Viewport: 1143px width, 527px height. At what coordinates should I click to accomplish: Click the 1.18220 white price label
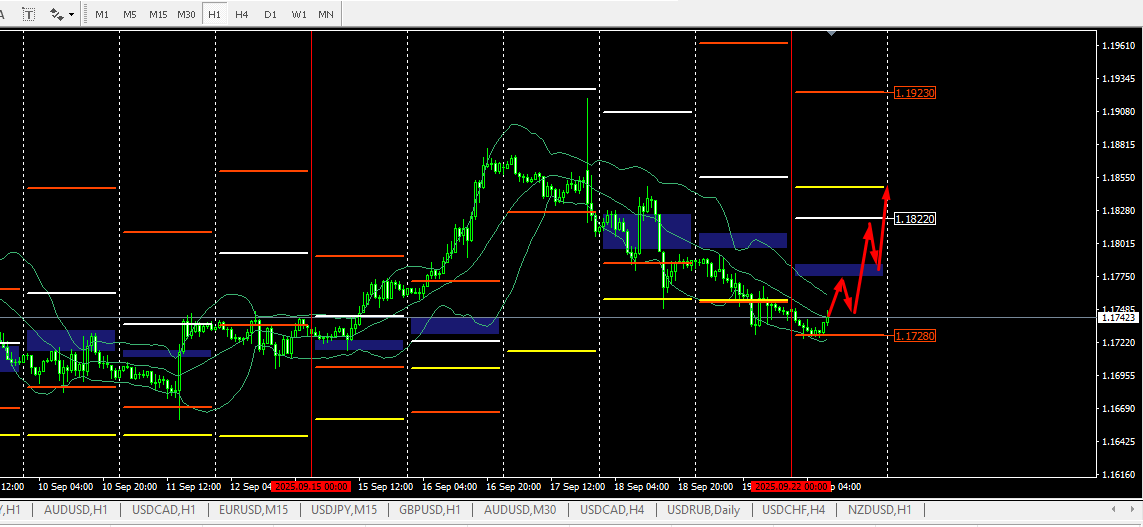point(914,219)
